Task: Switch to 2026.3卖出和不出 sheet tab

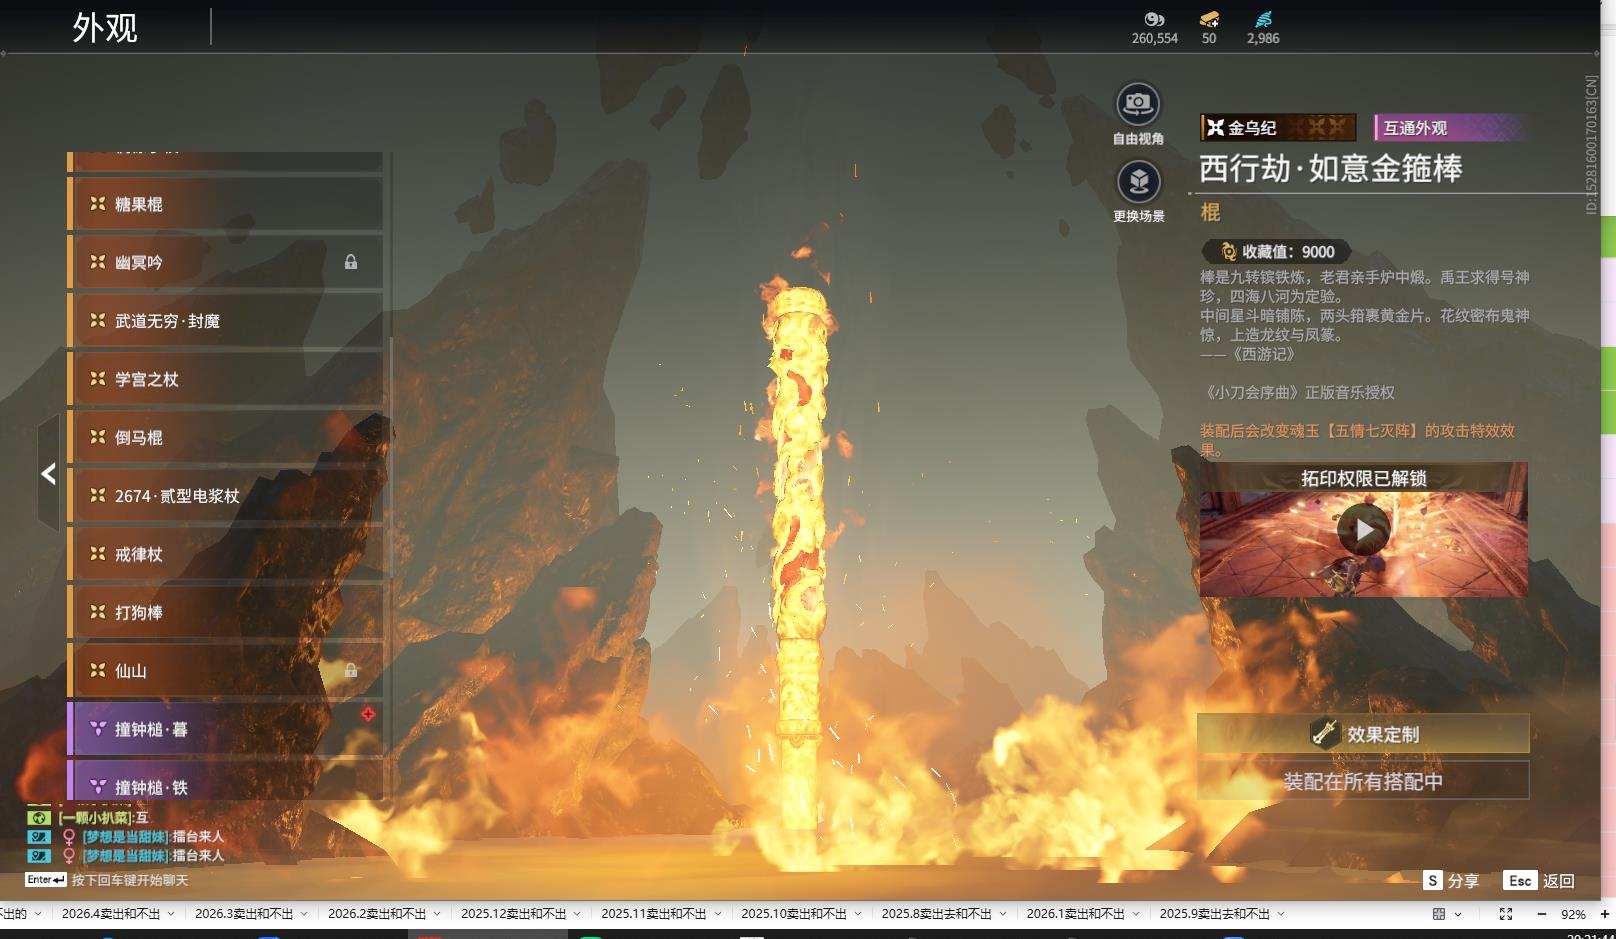Action: coord(244,914)
